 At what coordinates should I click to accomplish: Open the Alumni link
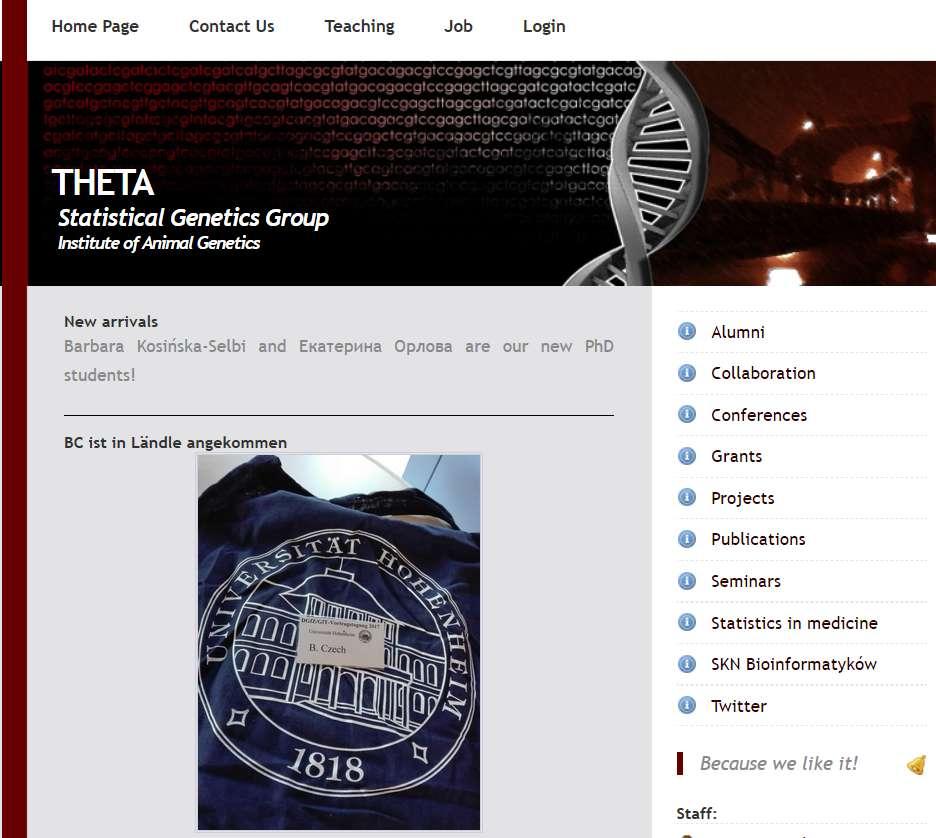(738, 332)
